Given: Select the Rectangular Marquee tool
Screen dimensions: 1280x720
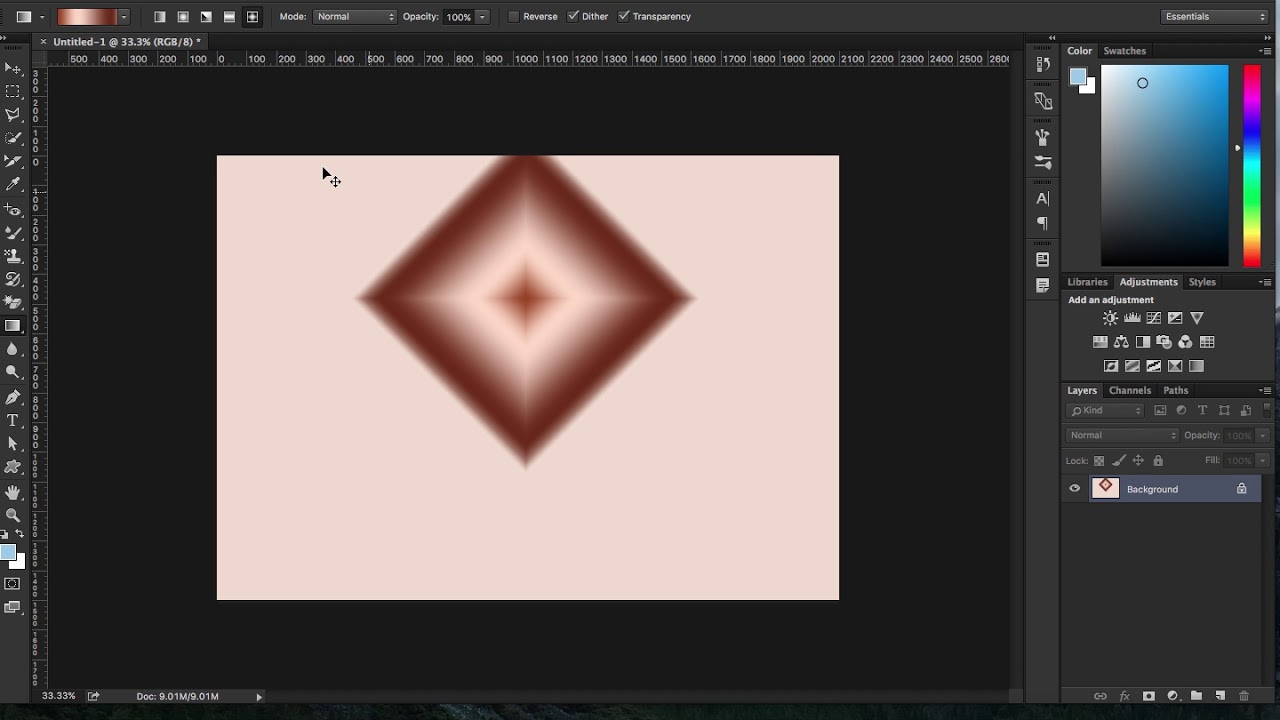Looking at the screenshot, I should click(x=13, y=91).
